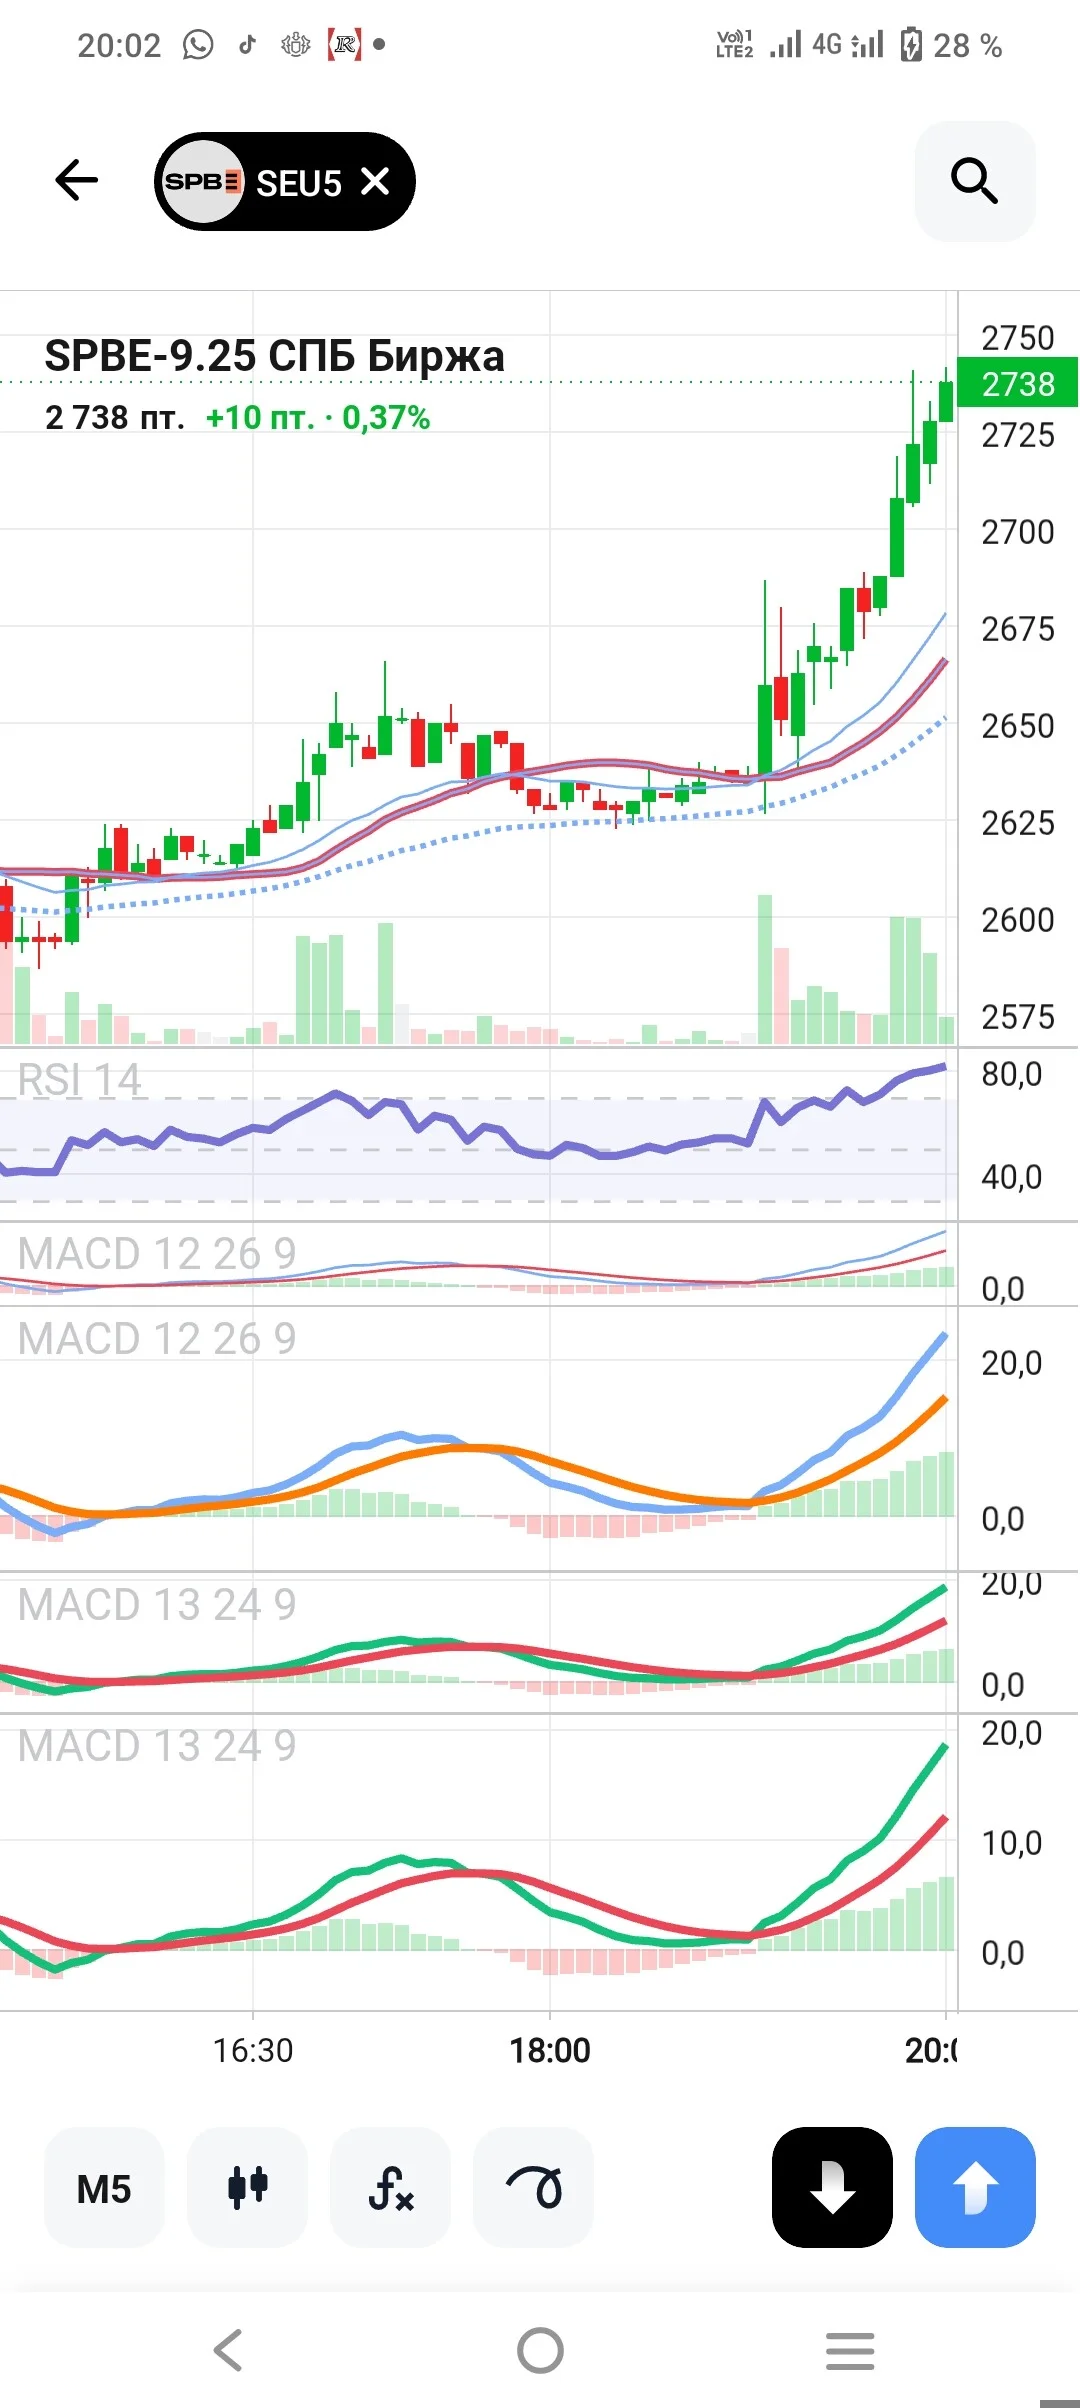Select the first MACD 13 24 9 label
The image size is (1080, 2408).
157,1605
